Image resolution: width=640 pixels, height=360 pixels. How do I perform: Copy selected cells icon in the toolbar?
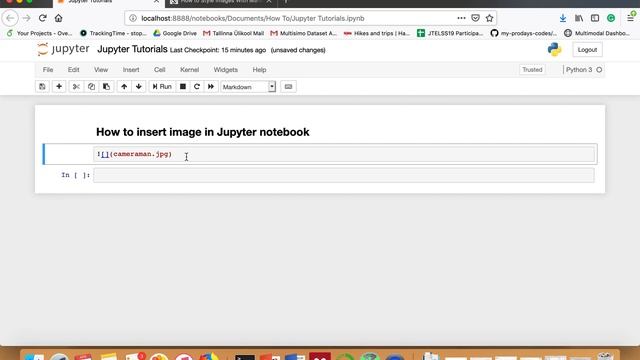(x=91, y=87)
